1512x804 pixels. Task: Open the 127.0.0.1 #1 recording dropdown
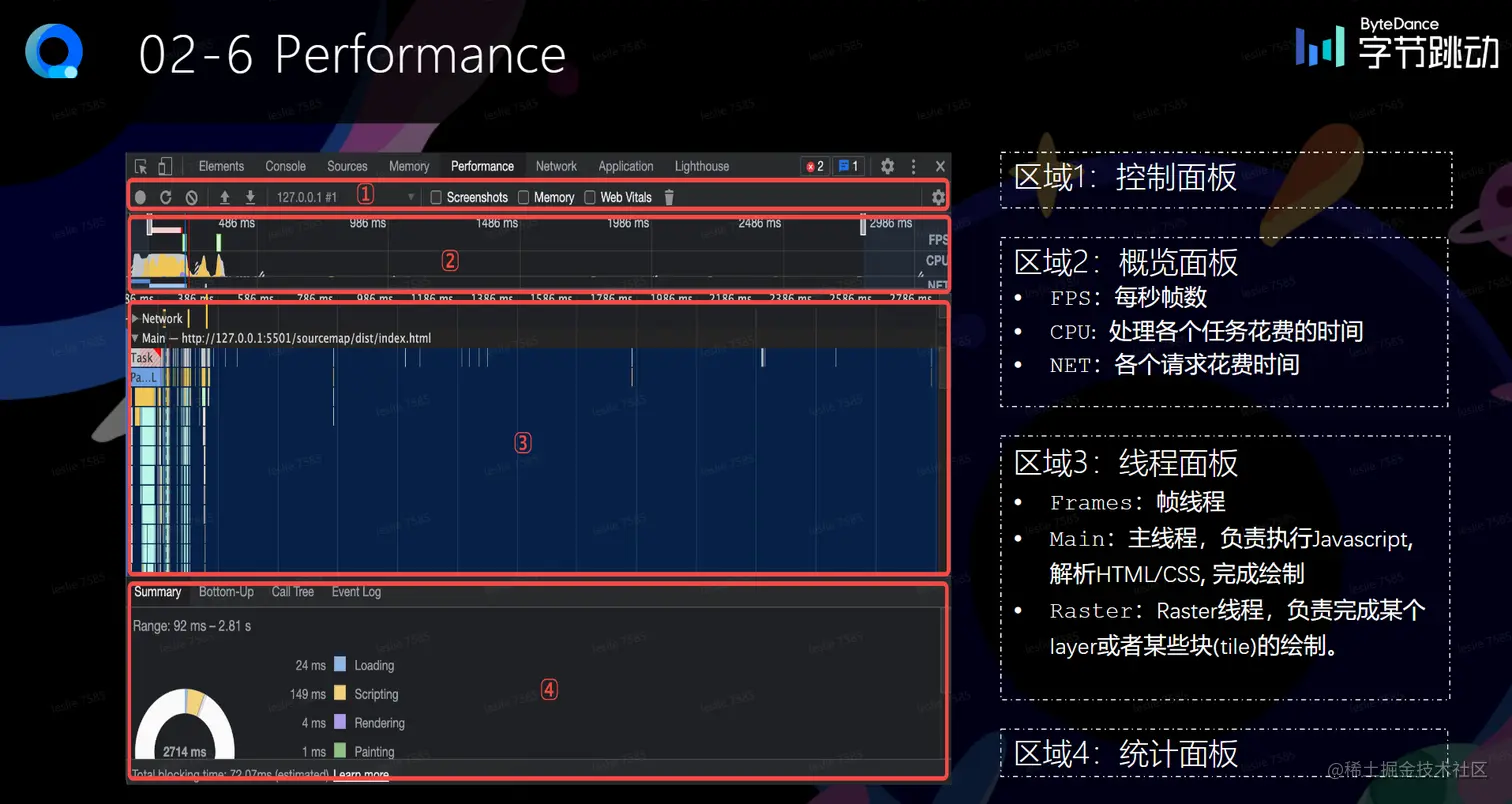[x=345, y=198]
